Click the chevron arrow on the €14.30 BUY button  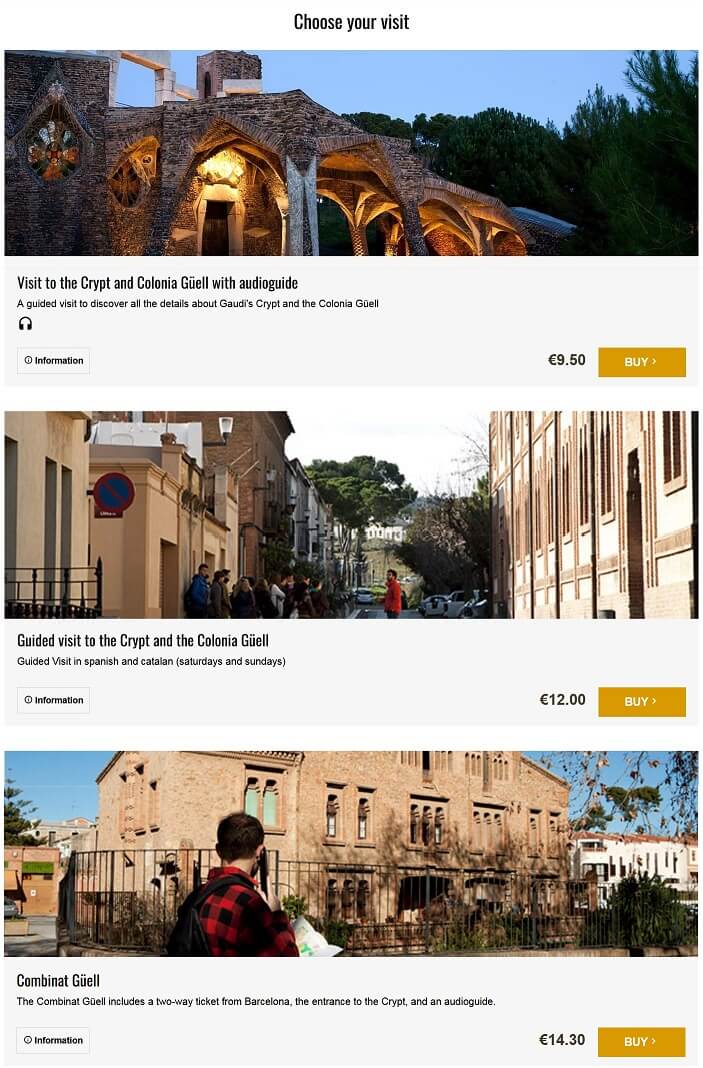click(655, 1041)
